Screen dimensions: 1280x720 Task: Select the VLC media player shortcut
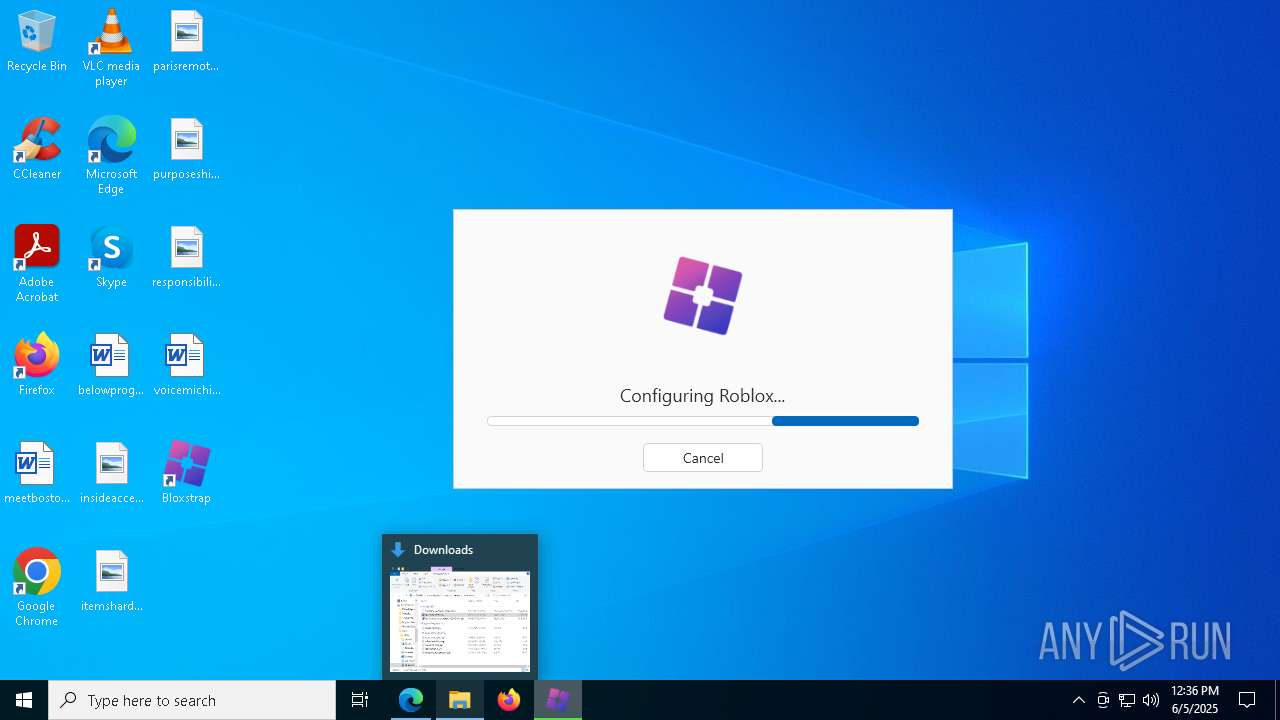[x=111, y=48]
